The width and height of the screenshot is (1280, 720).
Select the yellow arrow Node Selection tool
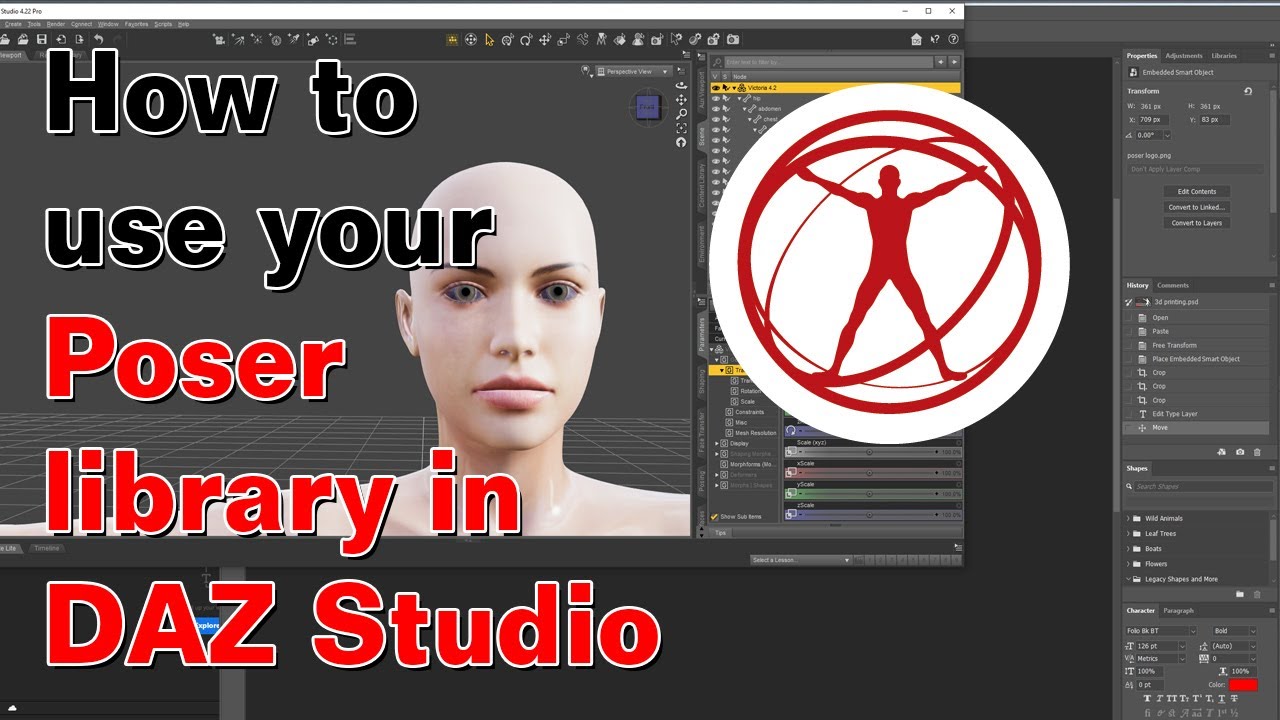(490, 40)
